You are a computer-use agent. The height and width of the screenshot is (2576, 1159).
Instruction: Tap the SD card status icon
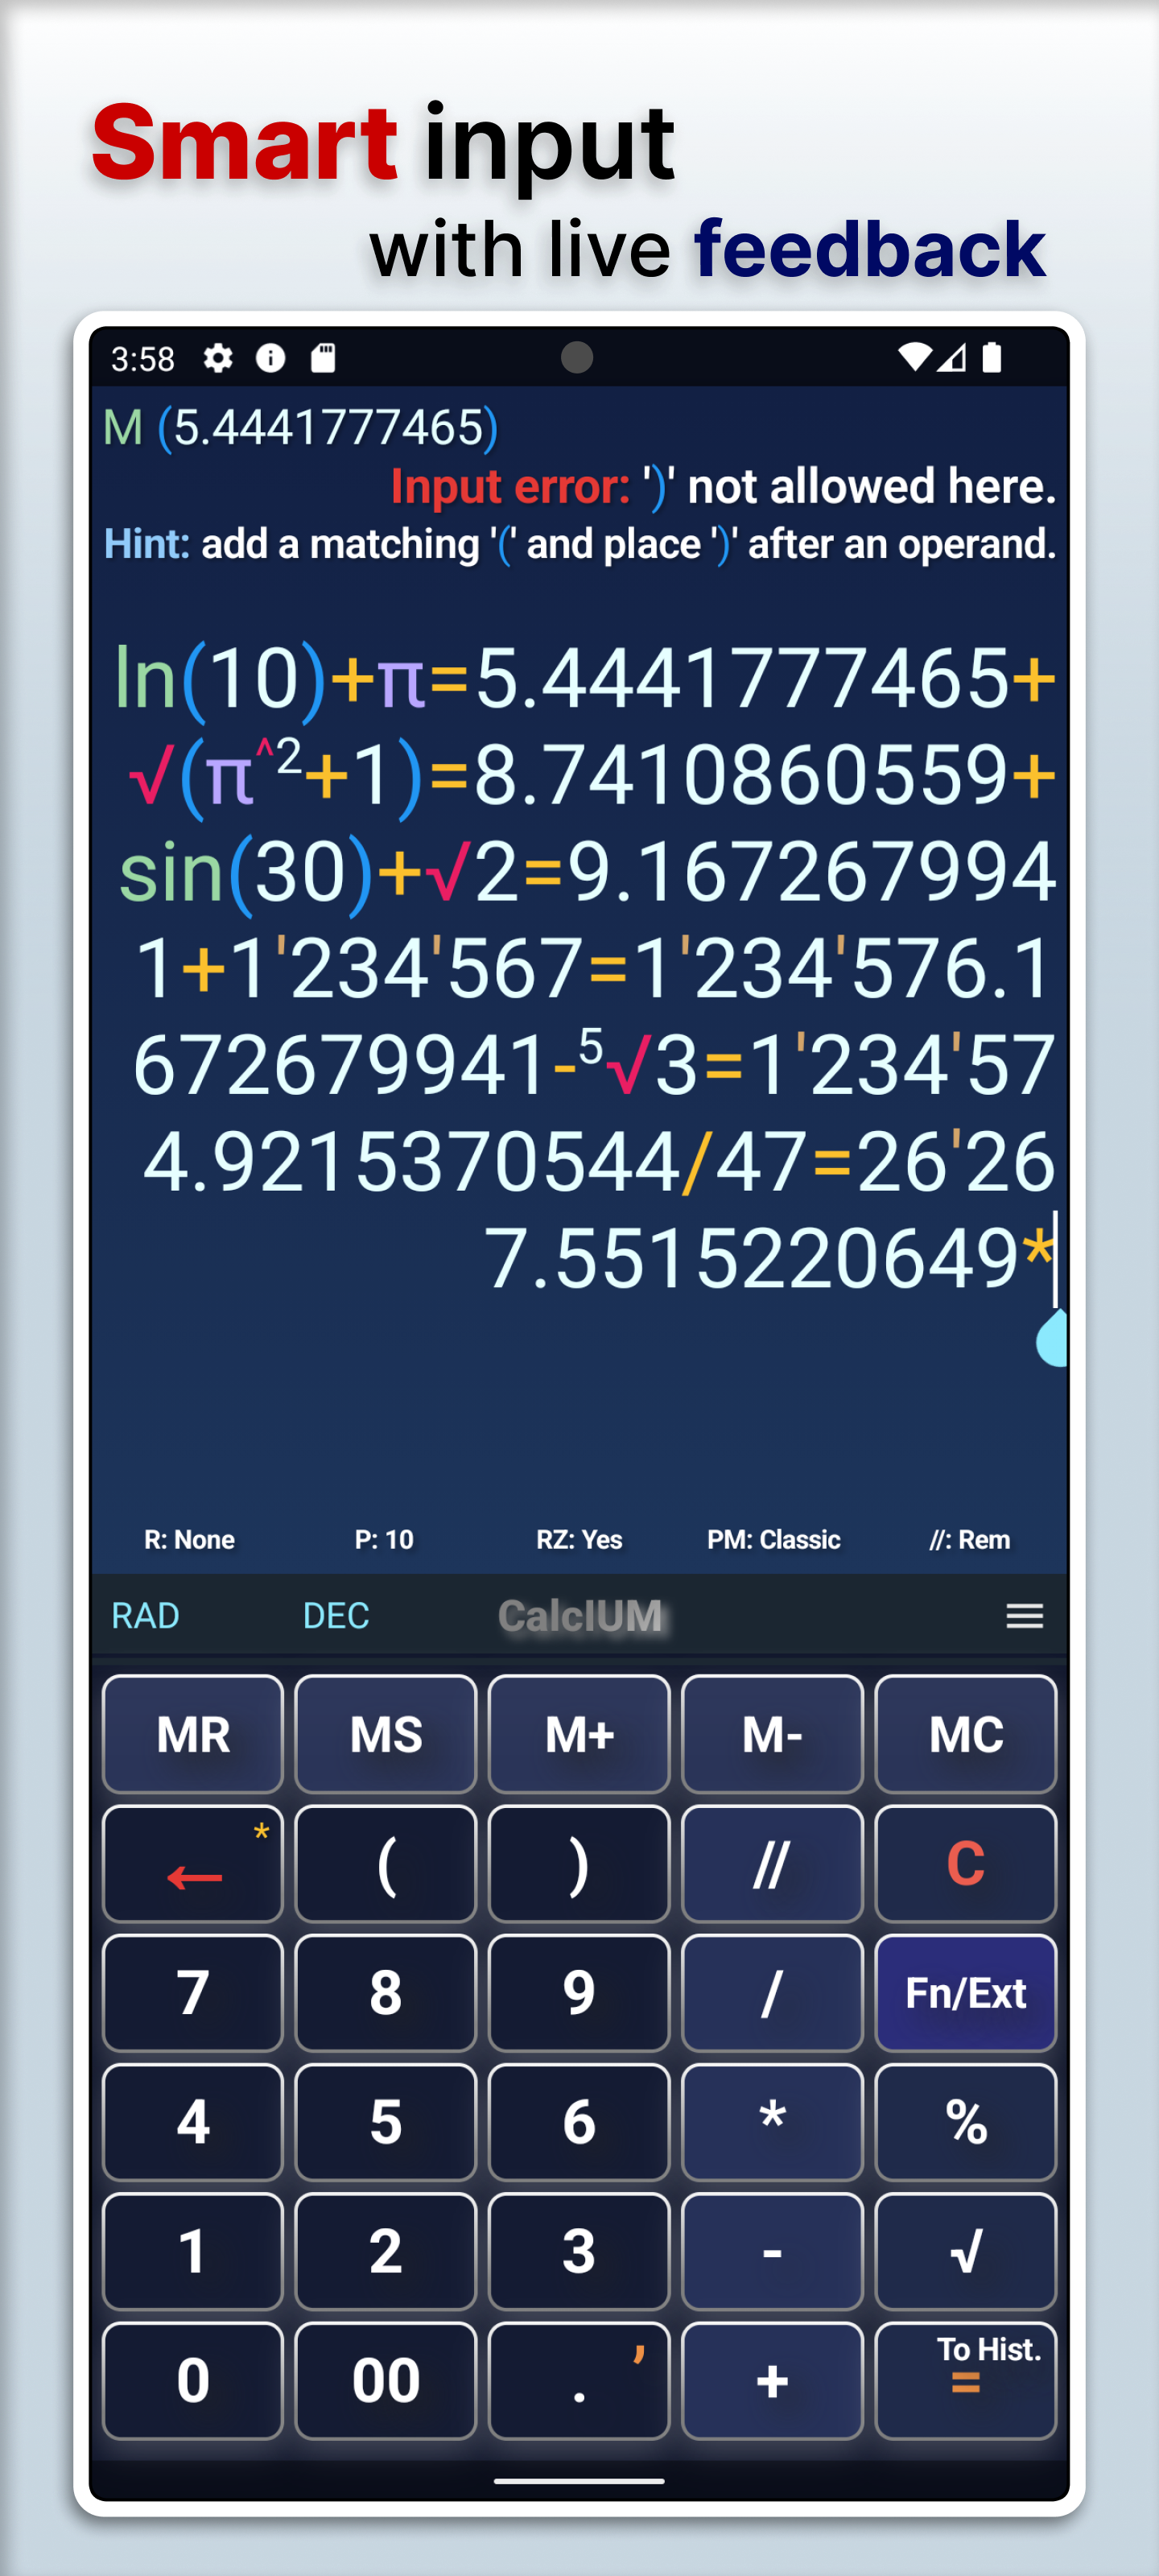click(x=323, y=358)
